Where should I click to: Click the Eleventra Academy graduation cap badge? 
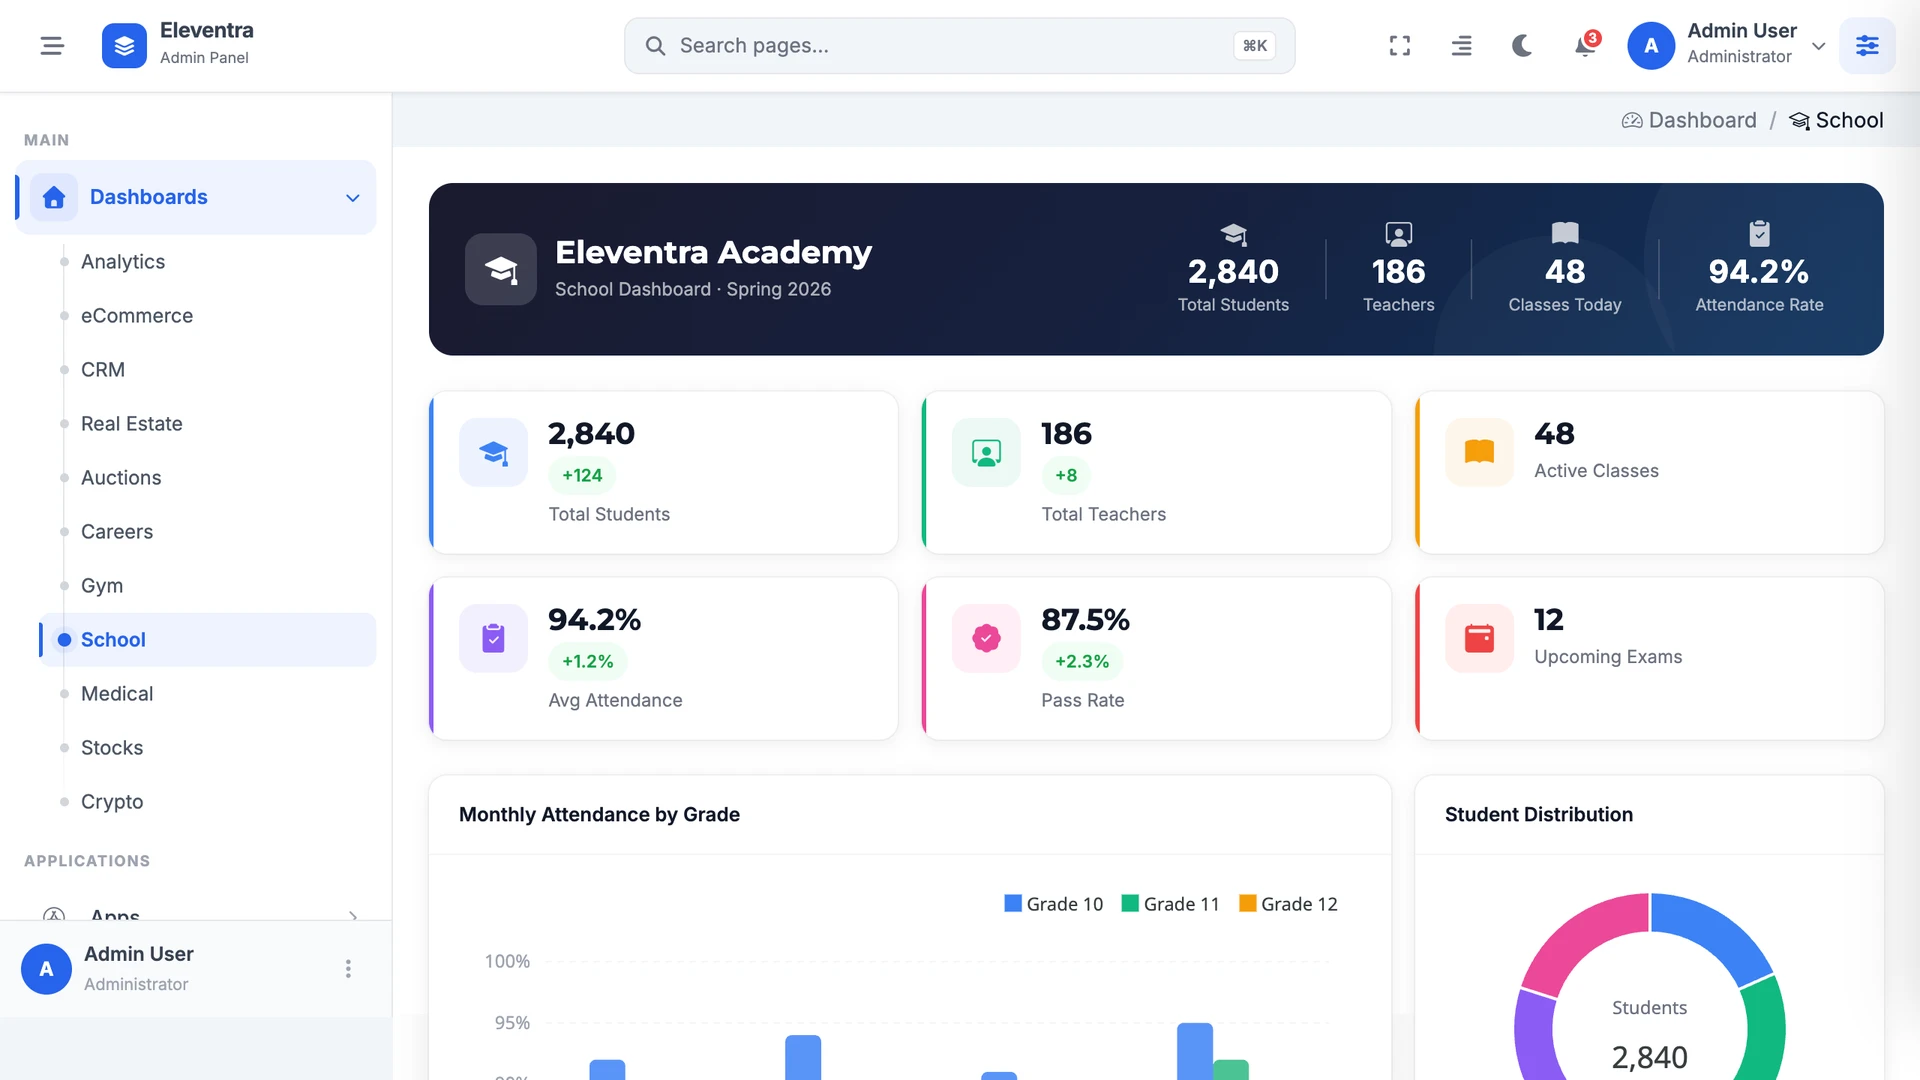click(501, 269)
